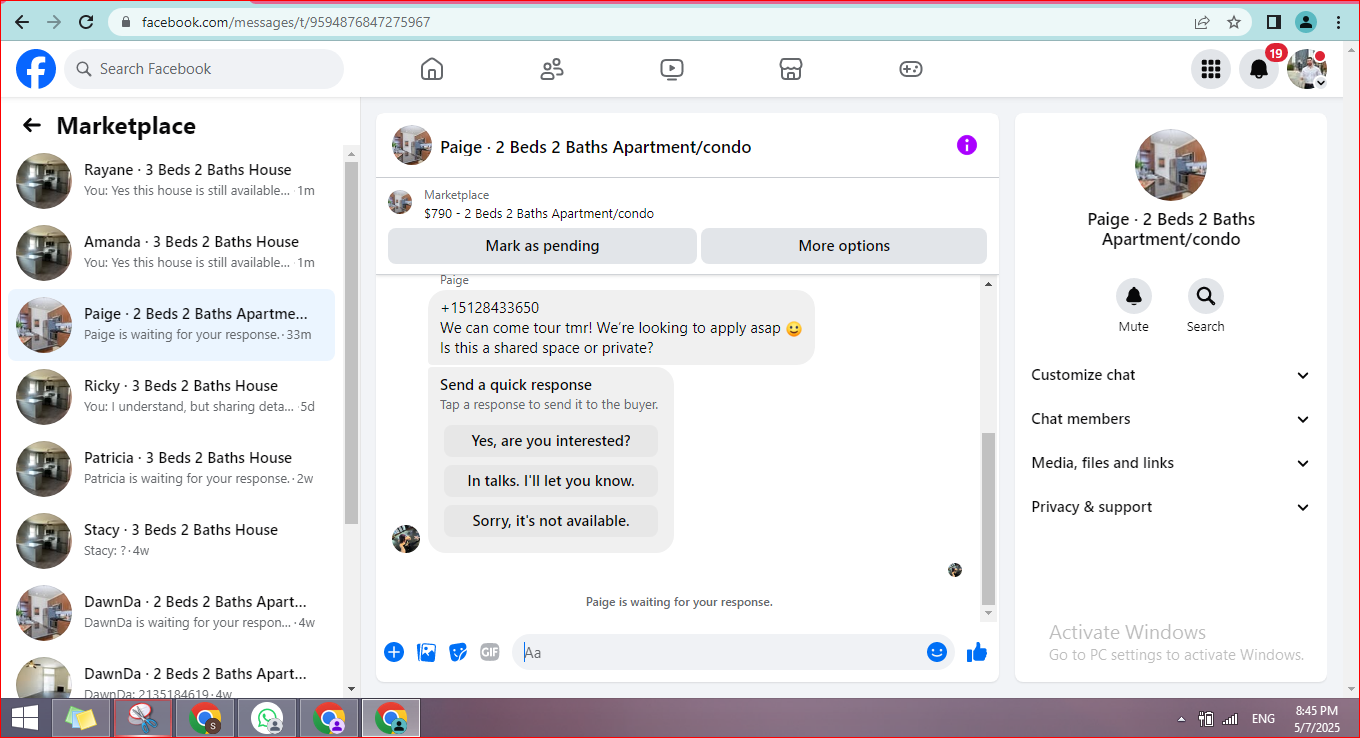Go back with browser back arrow
Viewport: 1360px width, 738px height.
pyautogui.click(x=22, y=21)
